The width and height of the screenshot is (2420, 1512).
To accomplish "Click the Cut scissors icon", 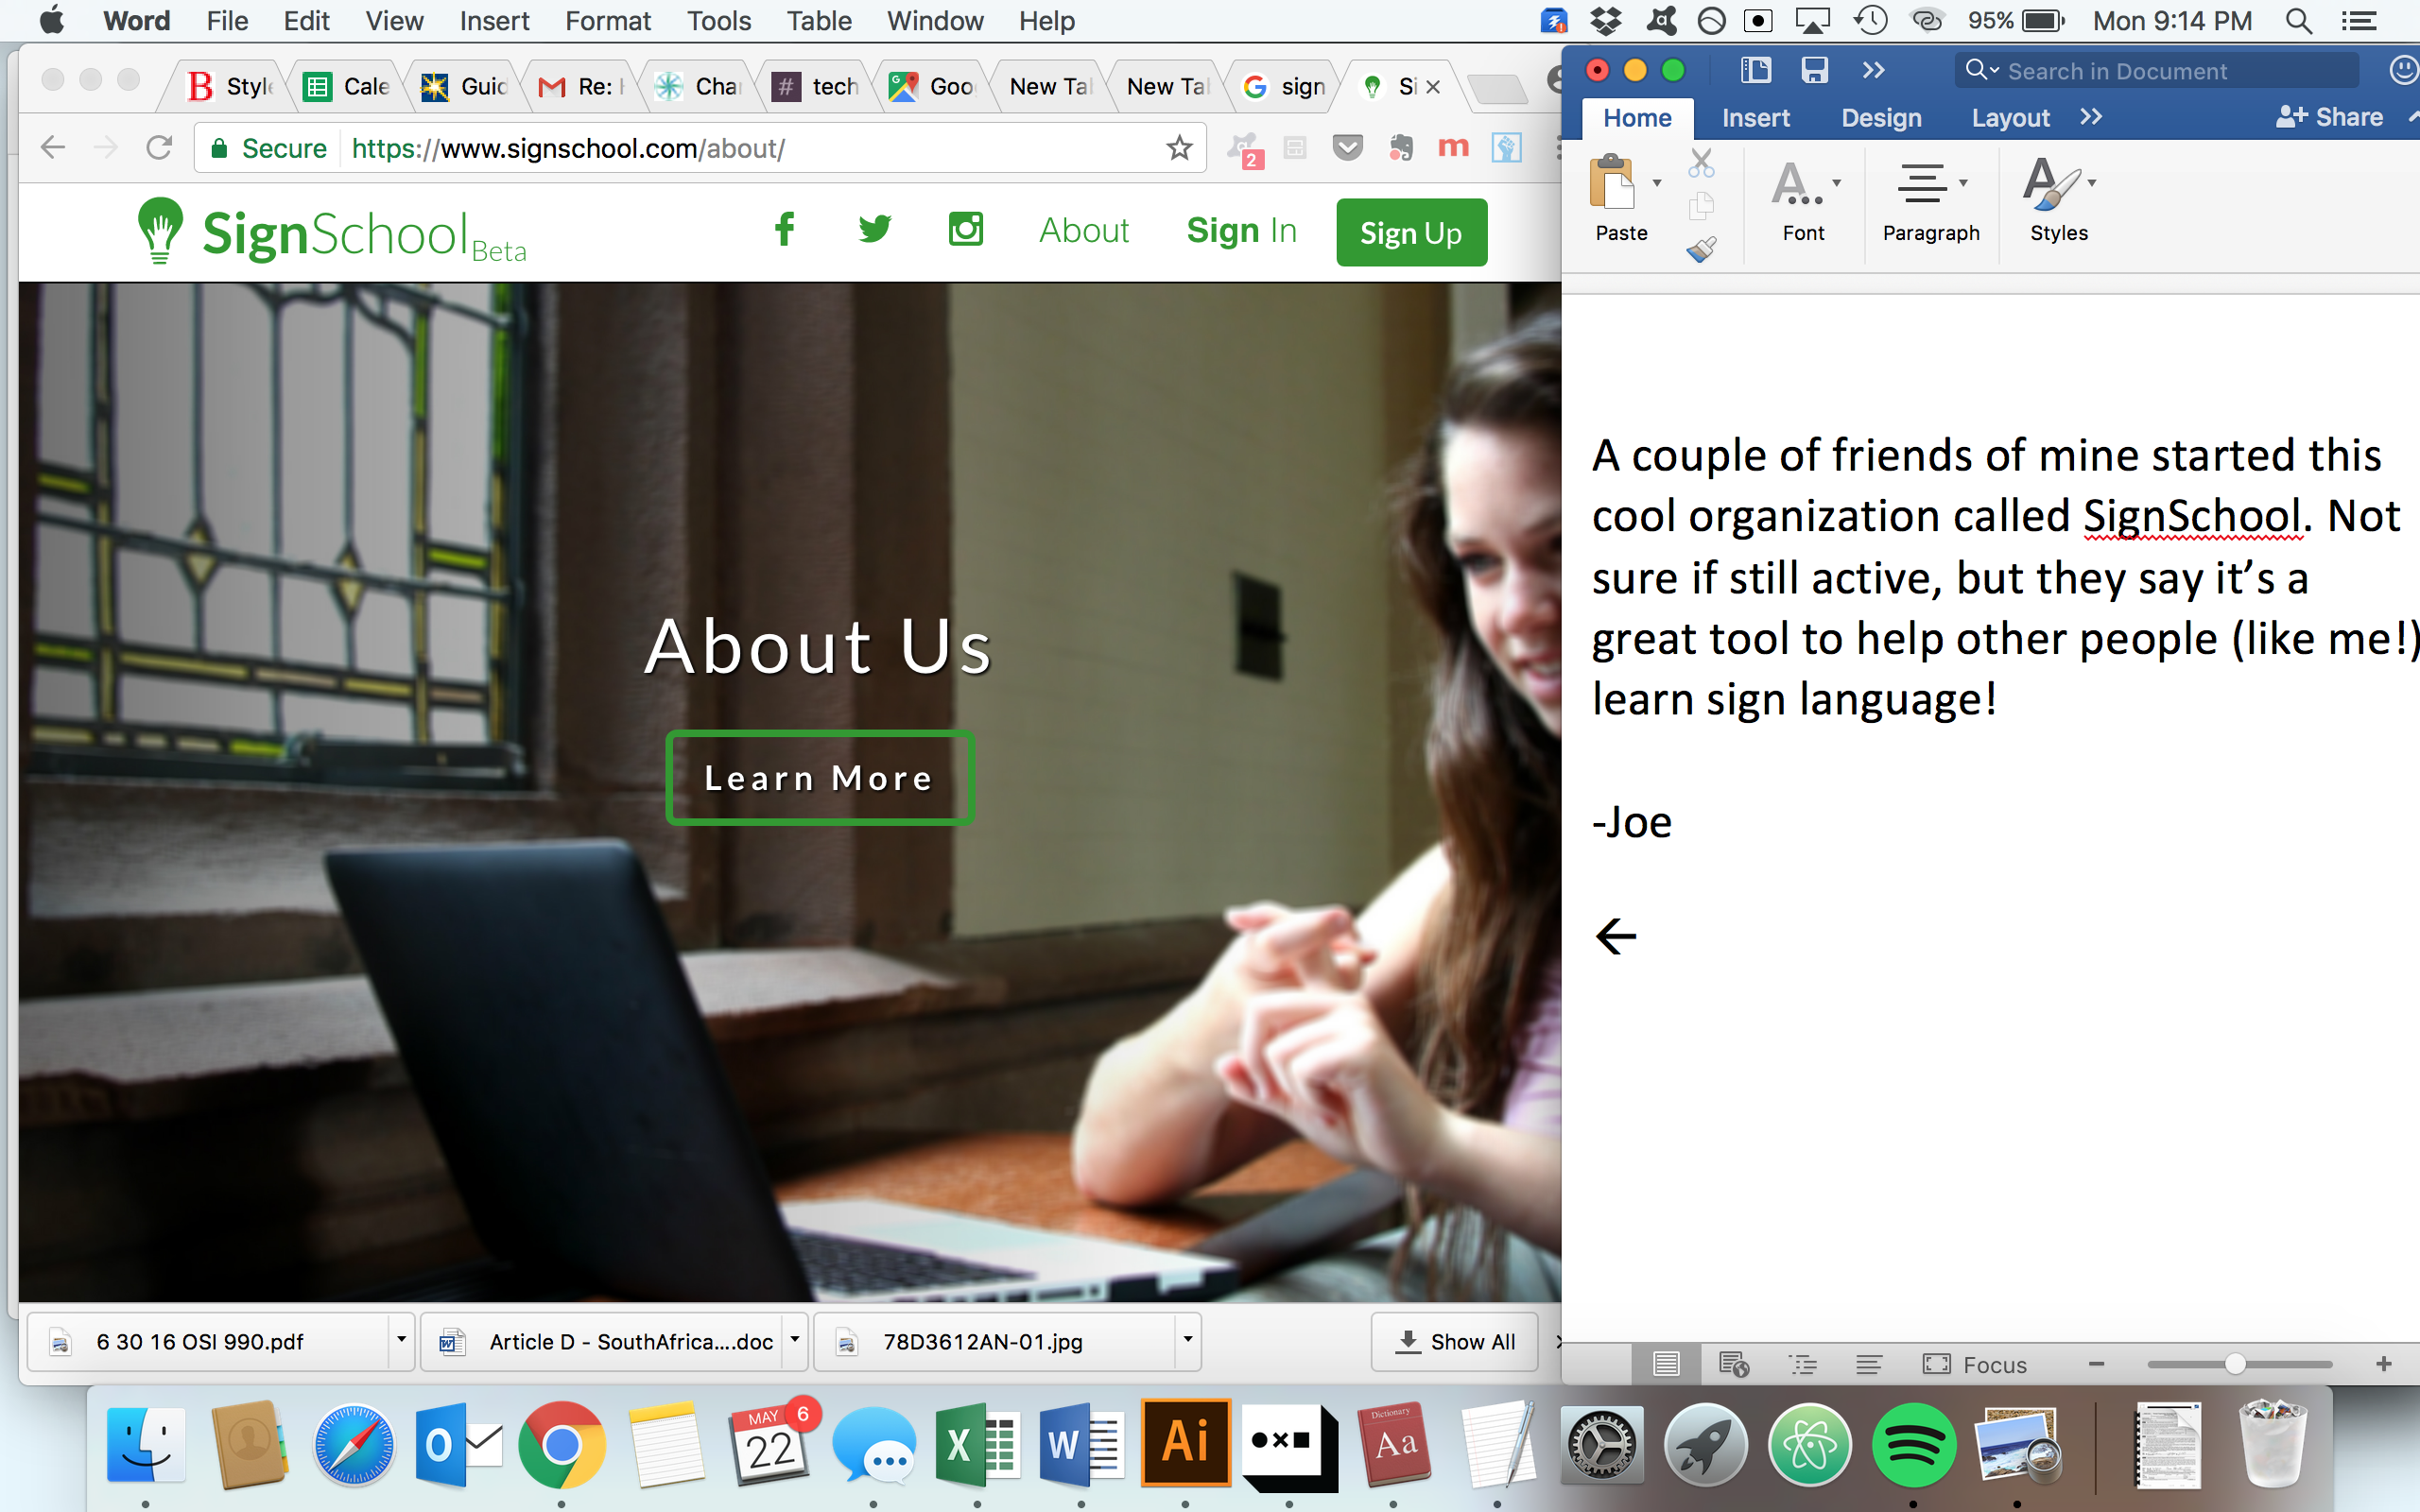I will 1701,163.
